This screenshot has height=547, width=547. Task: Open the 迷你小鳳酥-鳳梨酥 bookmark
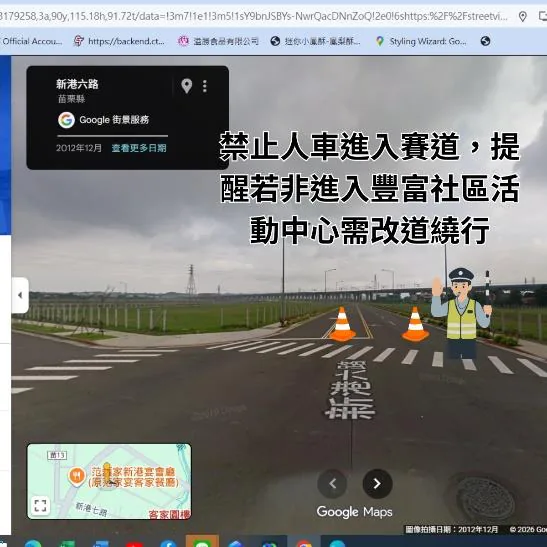315,42
